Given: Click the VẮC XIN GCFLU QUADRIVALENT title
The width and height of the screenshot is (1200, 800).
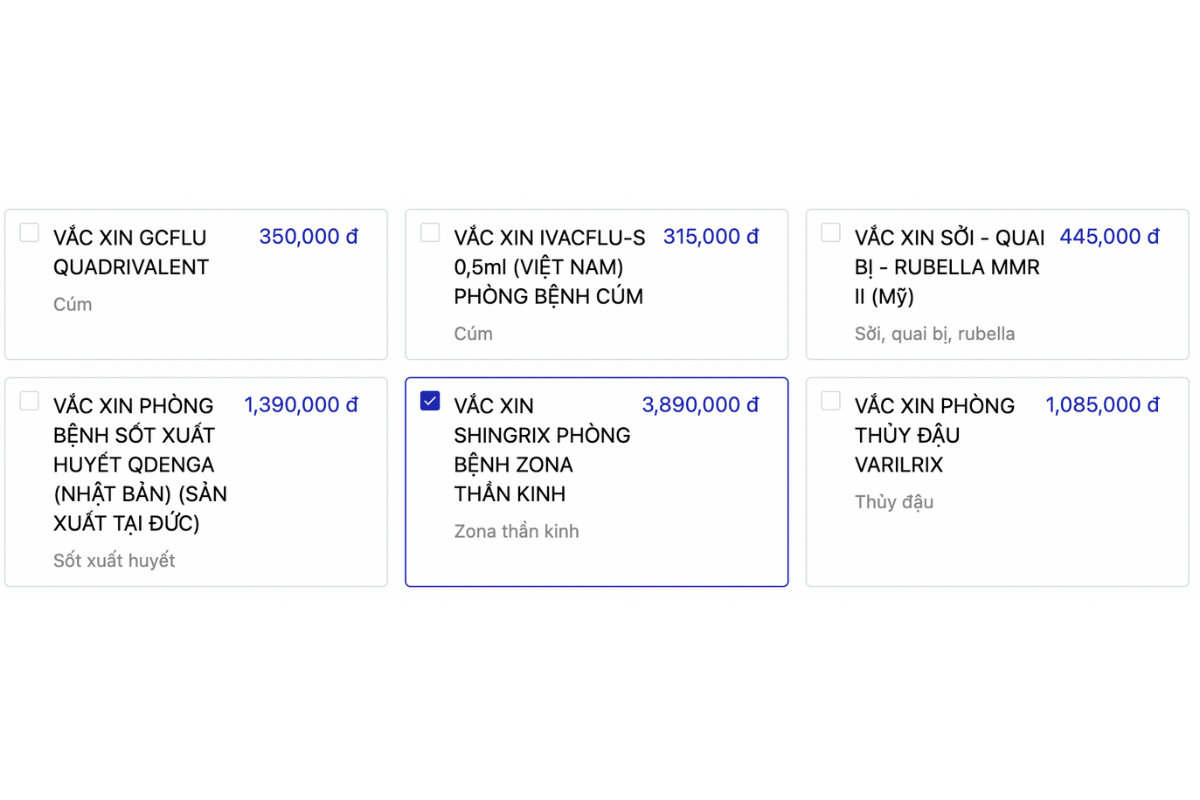Looking at the screenshot, I should [x=131, y=252].
